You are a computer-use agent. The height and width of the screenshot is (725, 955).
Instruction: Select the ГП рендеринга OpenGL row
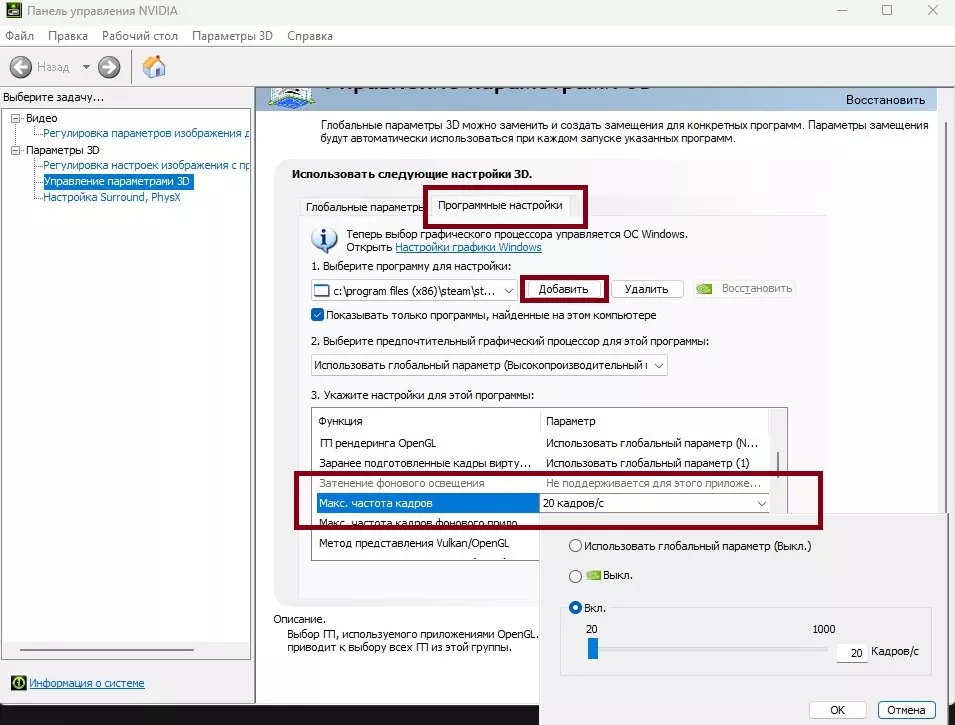(541, 443)
